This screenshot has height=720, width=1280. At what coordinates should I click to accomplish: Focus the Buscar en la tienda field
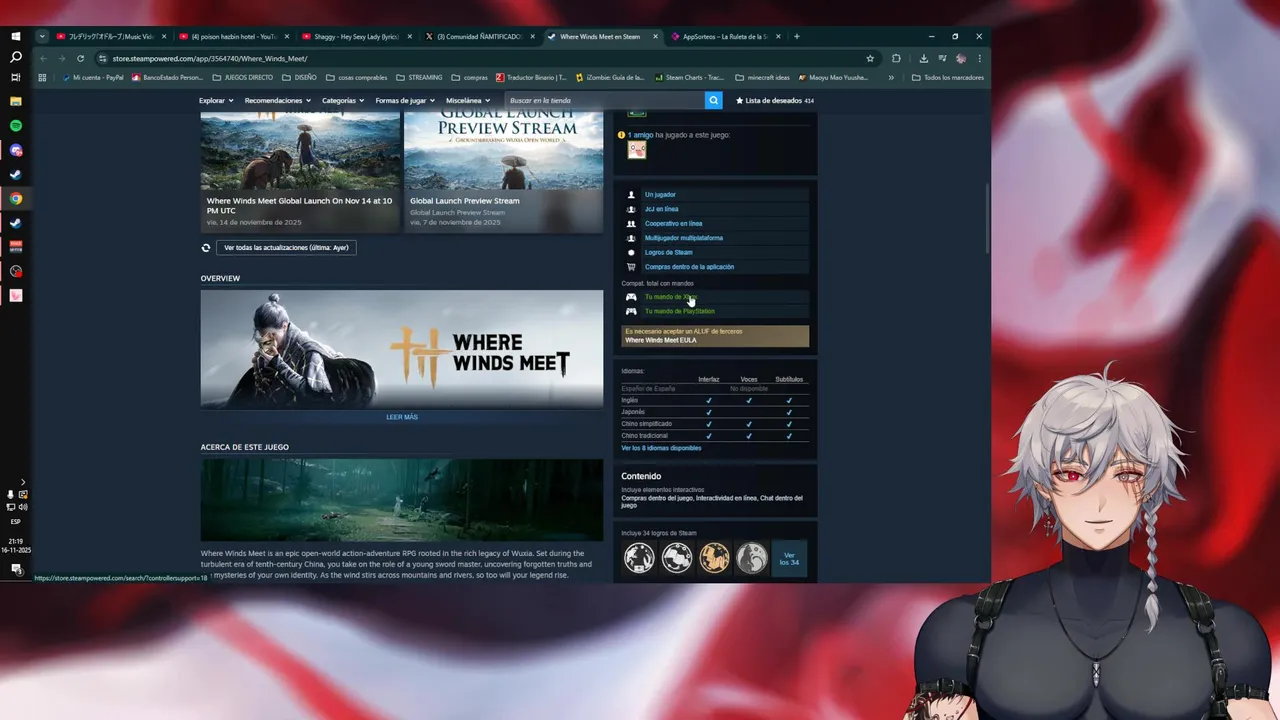point(605,101)
